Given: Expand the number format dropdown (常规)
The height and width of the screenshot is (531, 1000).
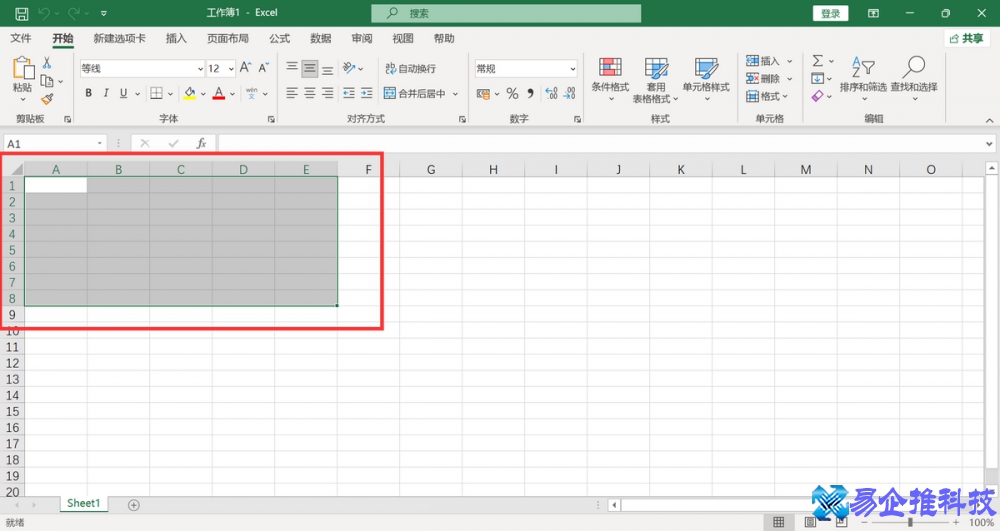Looking at the screenshot, I should (572, 69).
